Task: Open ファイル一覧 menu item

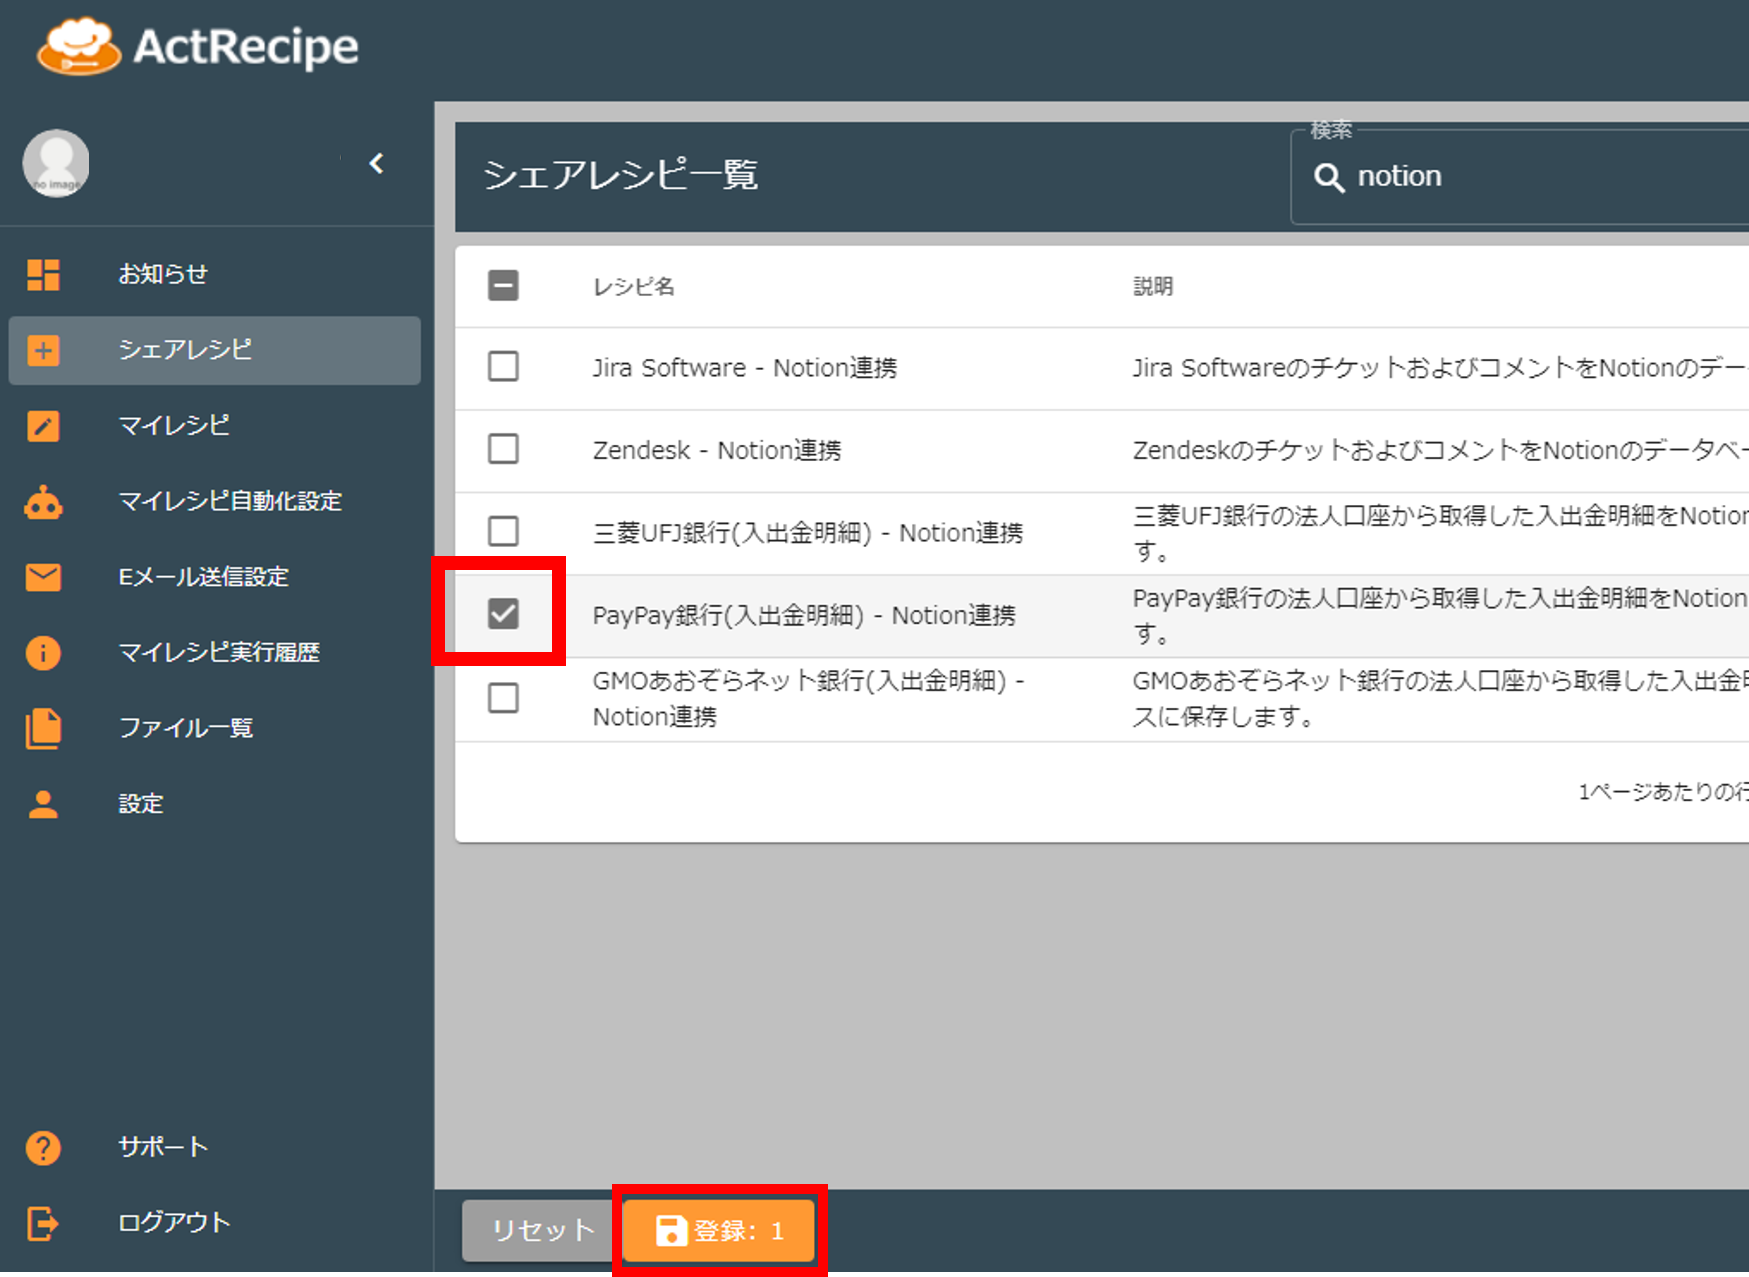Action: [x=215, y=728]
